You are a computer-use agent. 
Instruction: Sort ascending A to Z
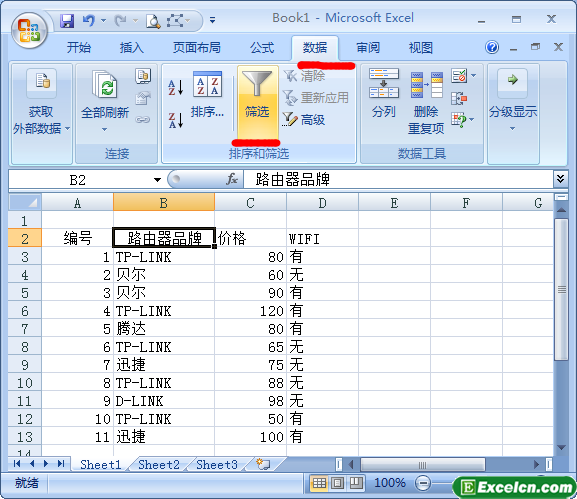click(x=176, y=88)
